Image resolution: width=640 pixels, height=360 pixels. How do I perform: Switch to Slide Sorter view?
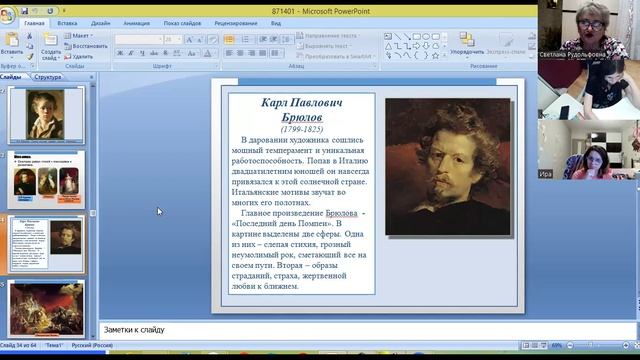535,345
